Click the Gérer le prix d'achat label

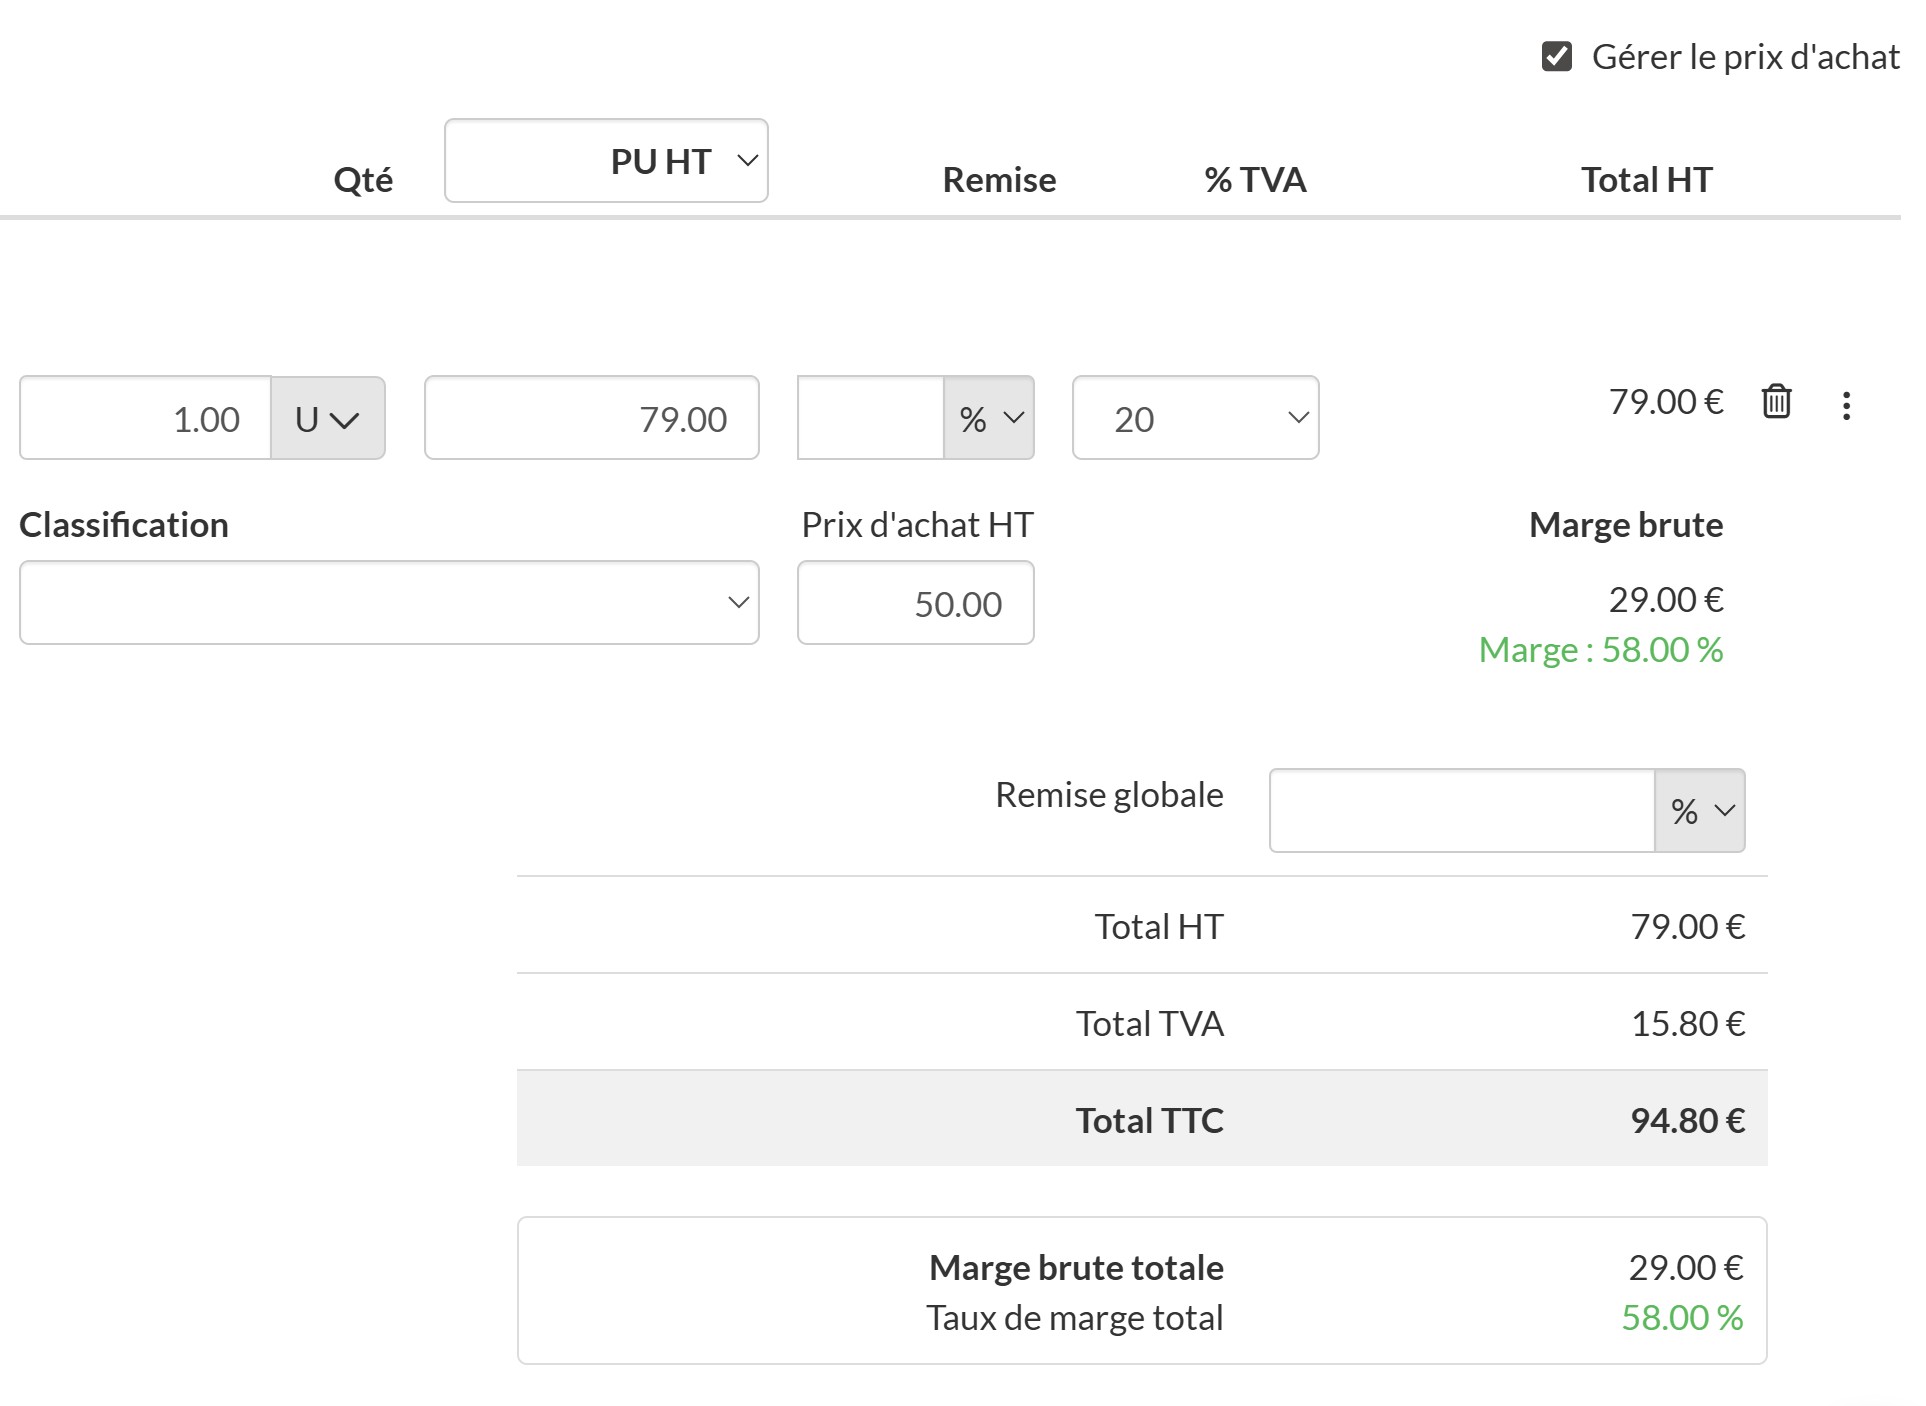1745,57
